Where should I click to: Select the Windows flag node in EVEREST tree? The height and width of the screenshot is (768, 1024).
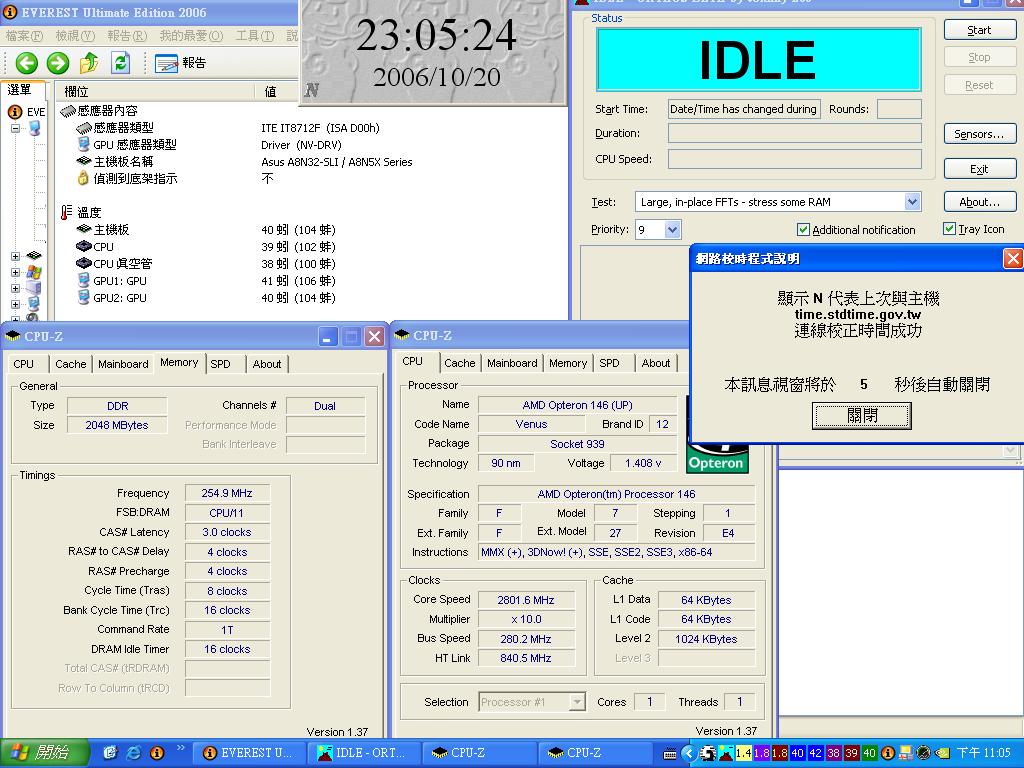tap(34, 272)
